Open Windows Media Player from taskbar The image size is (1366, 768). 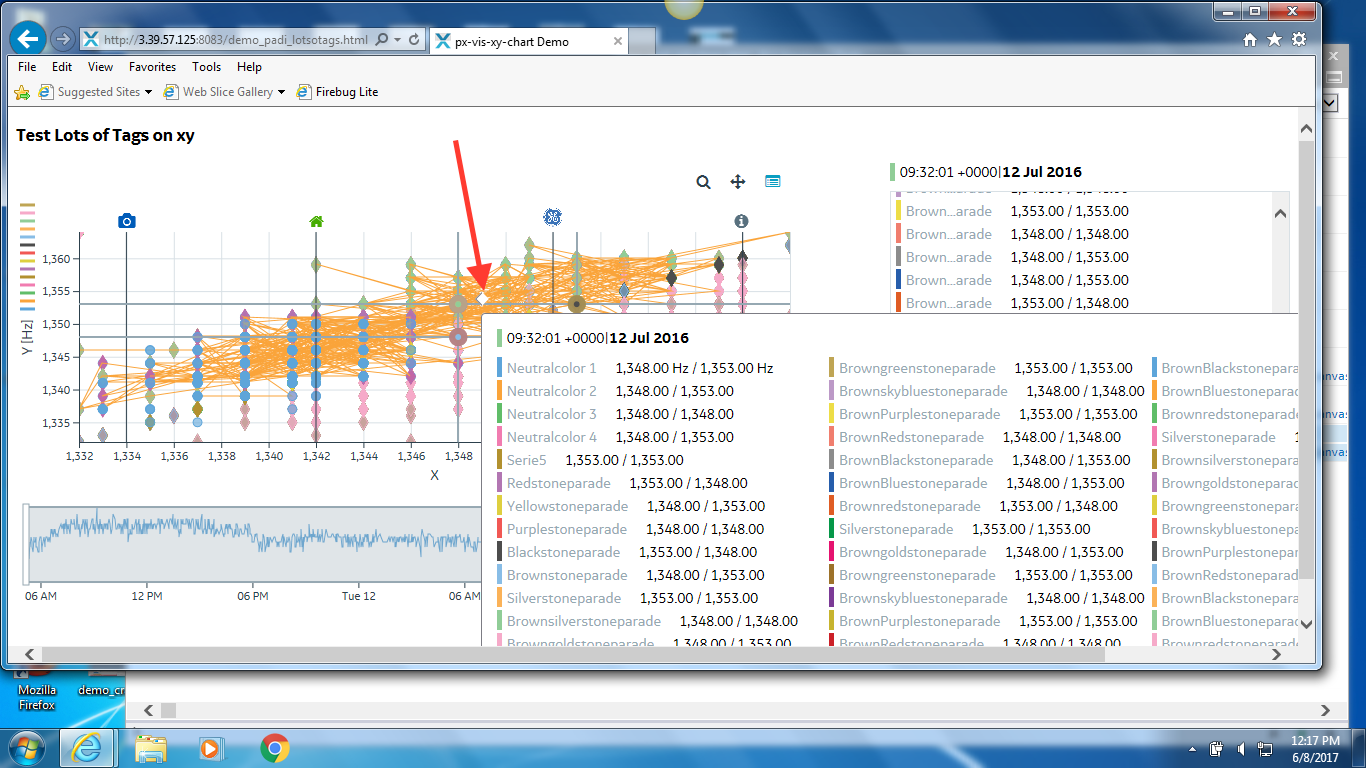click(209, 748)
